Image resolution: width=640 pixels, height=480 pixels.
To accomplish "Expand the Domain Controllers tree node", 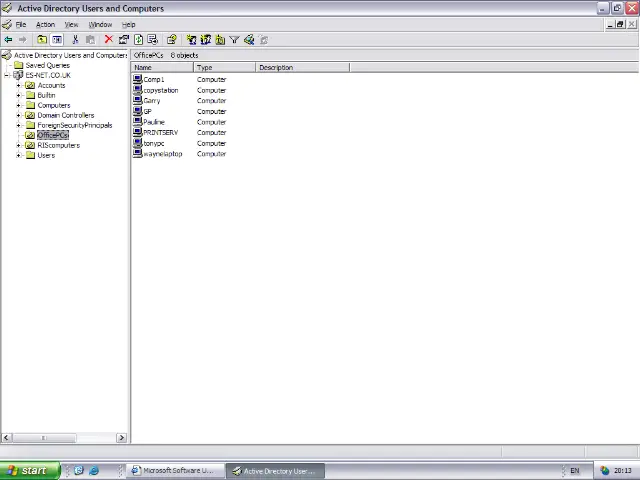I will 18,115.
